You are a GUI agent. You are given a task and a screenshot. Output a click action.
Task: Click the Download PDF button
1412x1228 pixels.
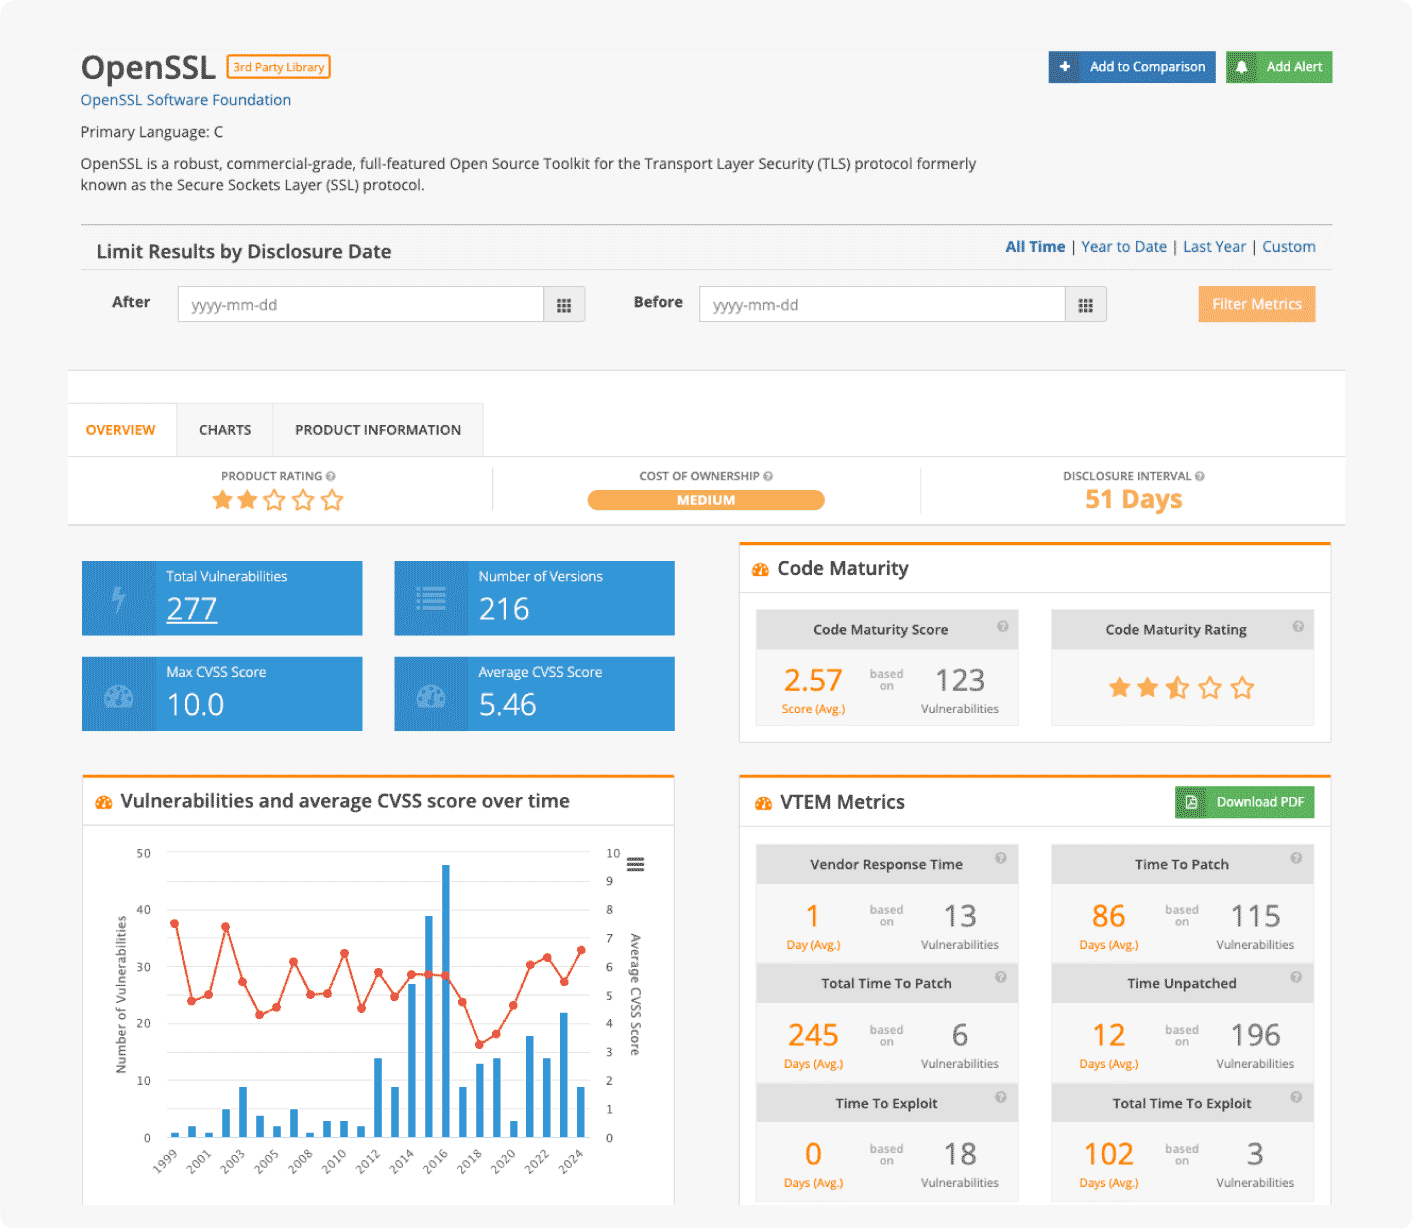click(x=1245, y=802)
